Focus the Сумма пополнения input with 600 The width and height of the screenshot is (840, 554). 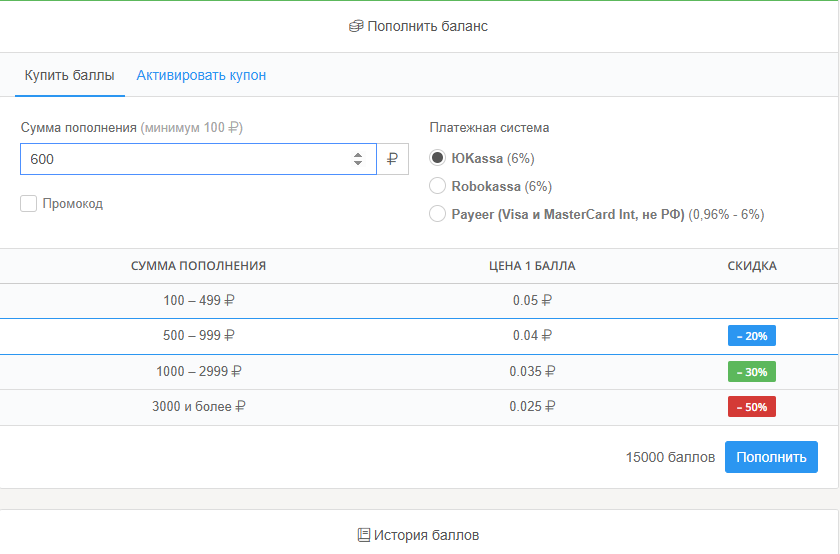[198, 159]
